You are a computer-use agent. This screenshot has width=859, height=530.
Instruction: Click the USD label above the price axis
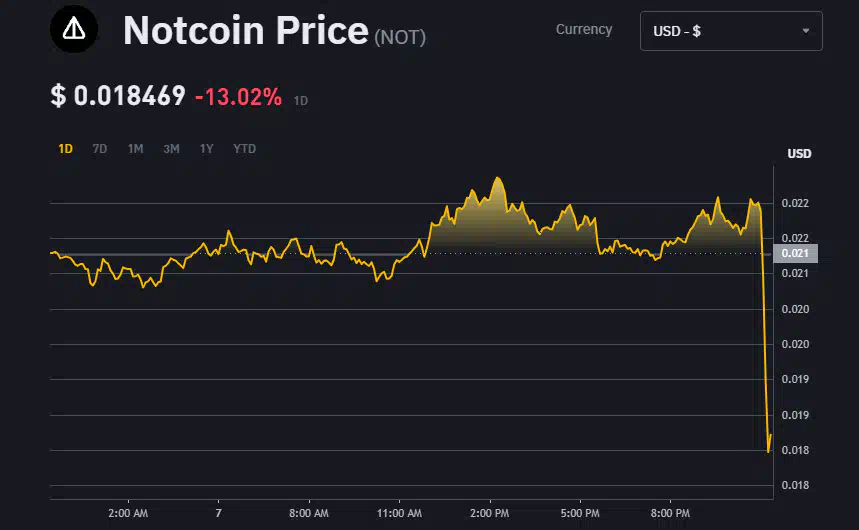coord(799,154)
